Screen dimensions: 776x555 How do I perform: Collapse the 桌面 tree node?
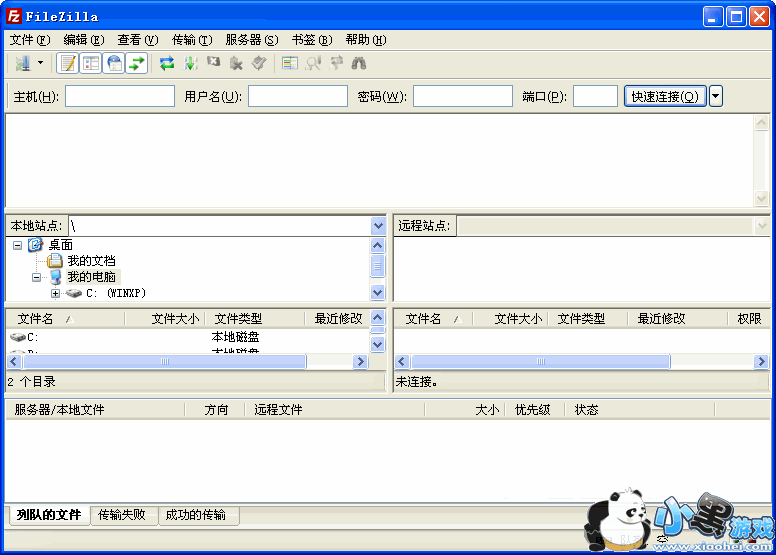tap(17, 245)
